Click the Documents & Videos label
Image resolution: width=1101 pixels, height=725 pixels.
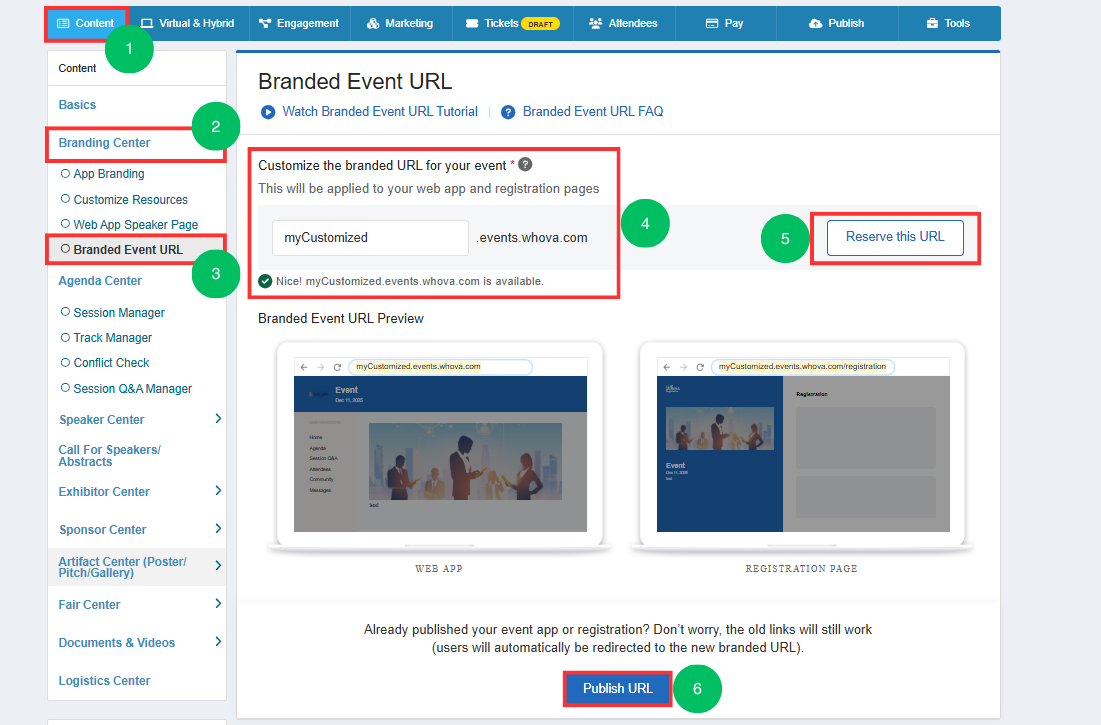pyautogui.click(x=117, y=643)
